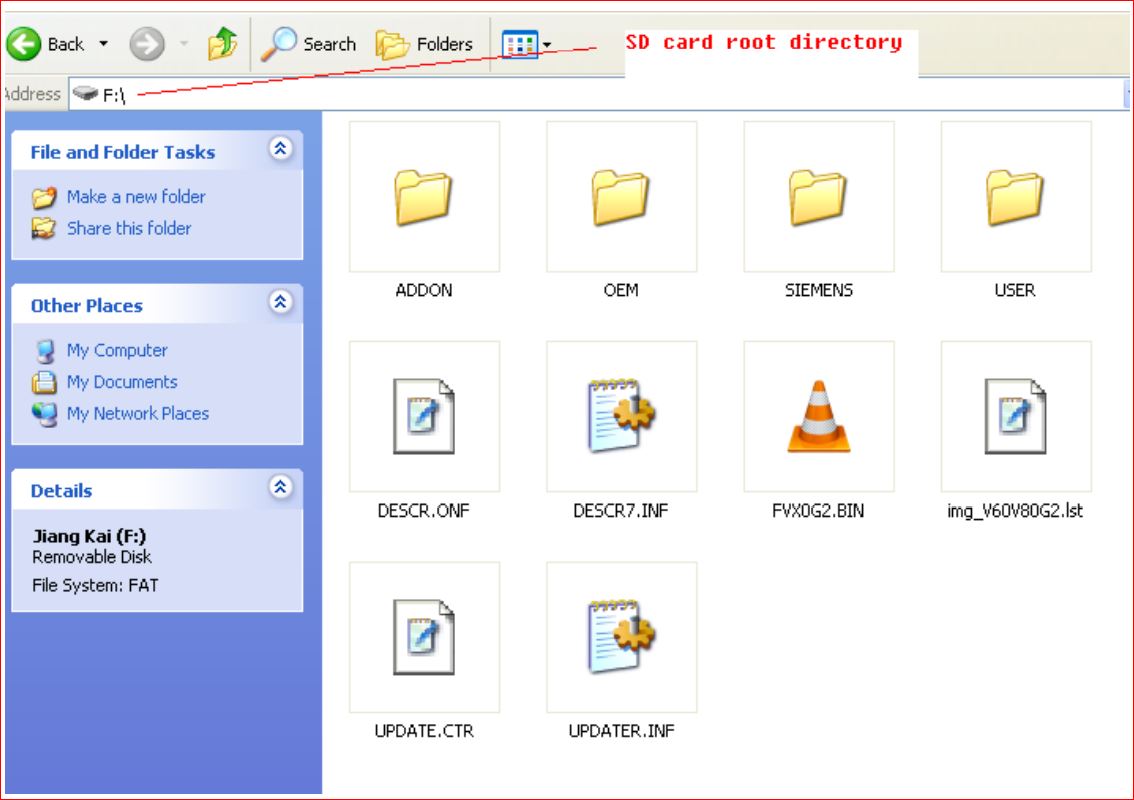Screen dimensions: 1134x800
Task: Go to My Network Places
Action: (137, 413)
